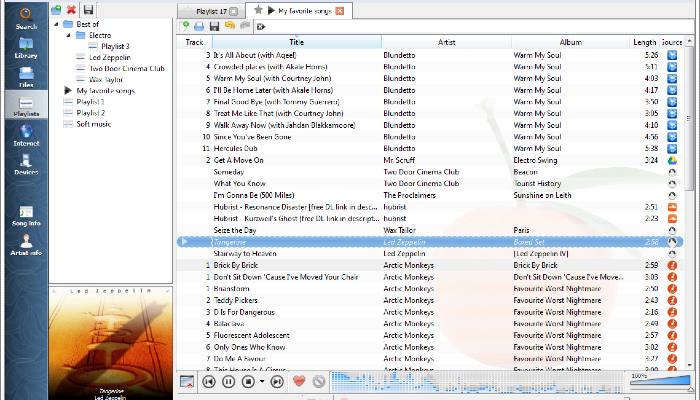Screen dimensions: 700x400
Task: Click the clear playlist icon in playlist toolbar
Action: [261, 27]
